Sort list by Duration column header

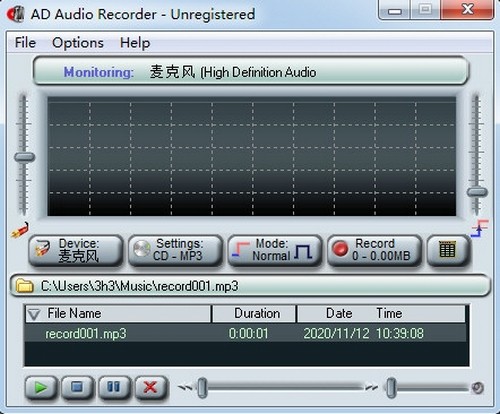[254, 314]
